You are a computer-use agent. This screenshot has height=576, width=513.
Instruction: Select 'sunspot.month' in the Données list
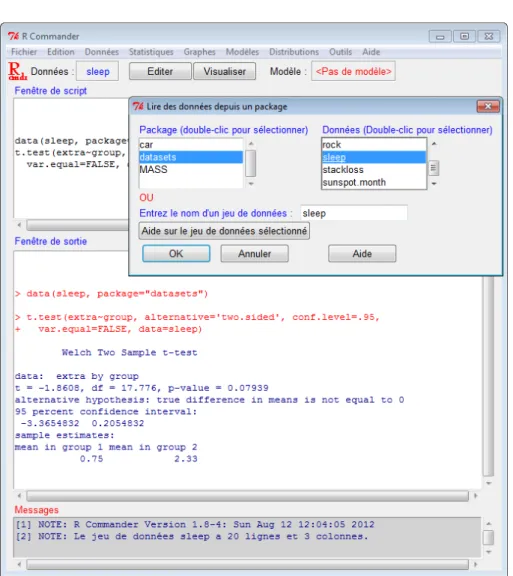click(374, 182)
